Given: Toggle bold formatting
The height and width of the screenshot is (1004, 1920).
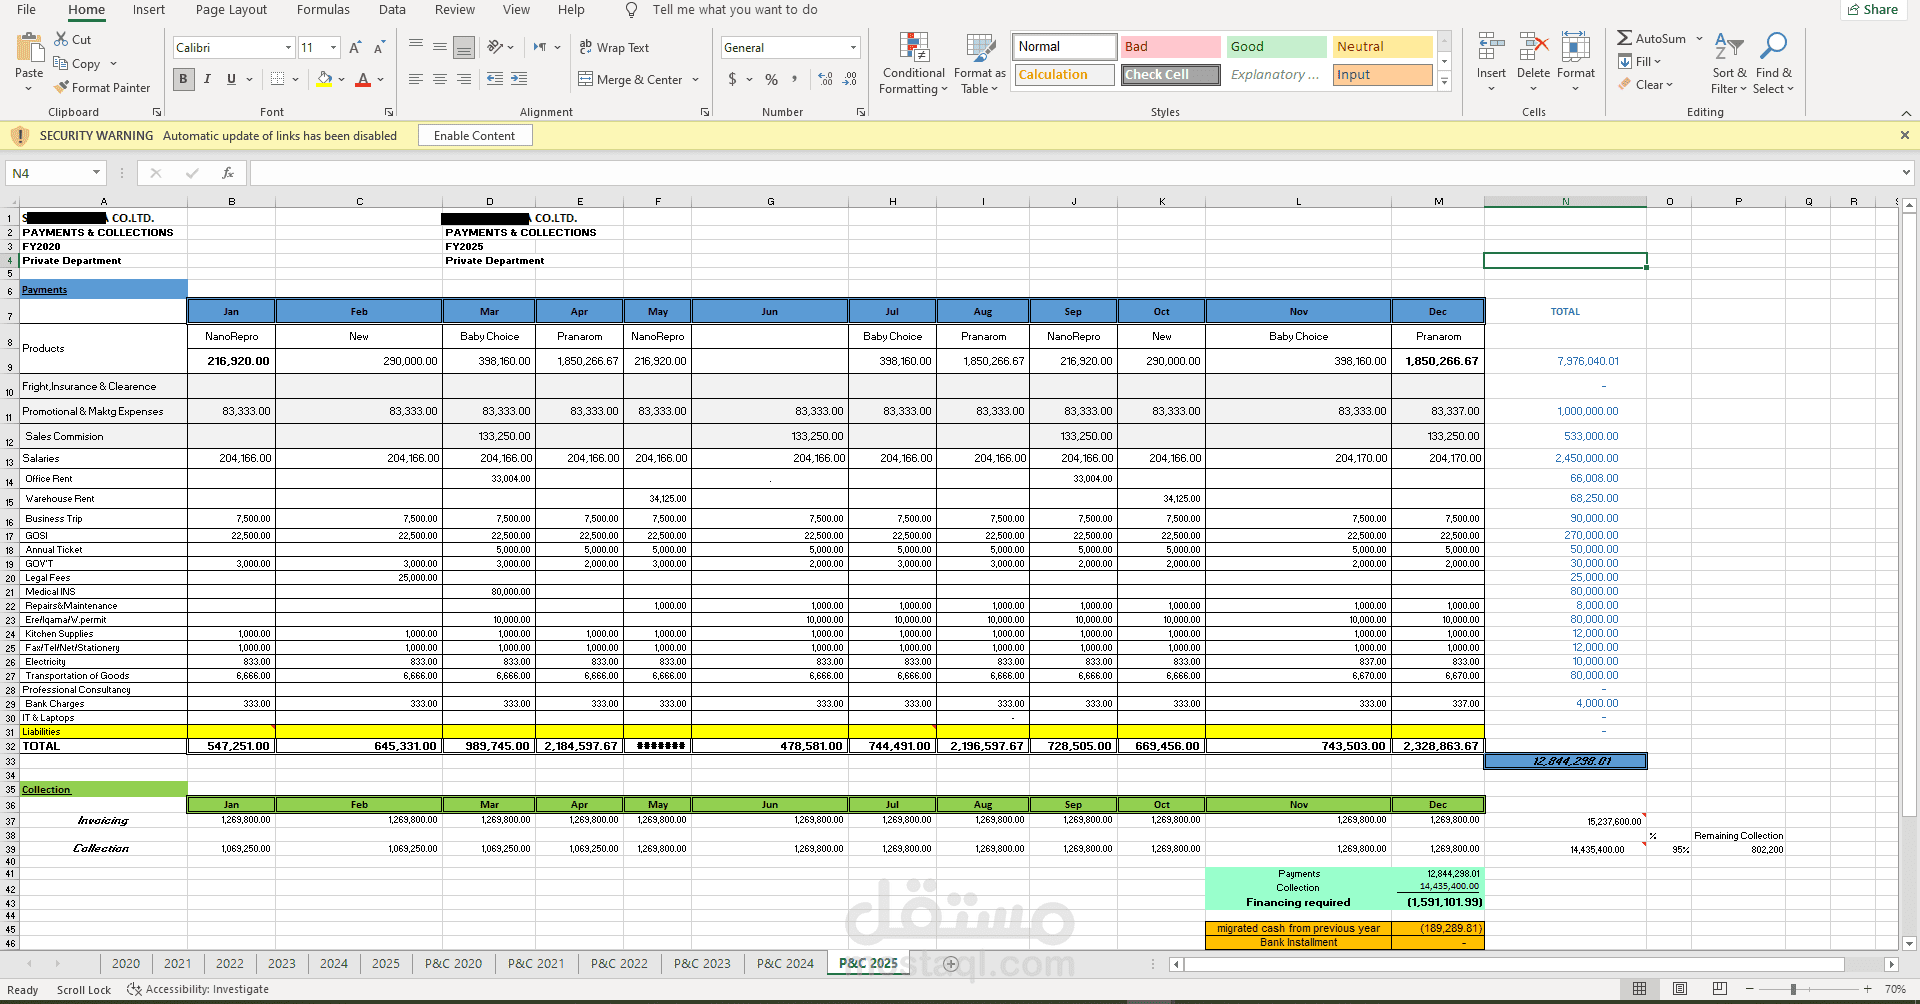Looking at the screenshot, I should click(x=183, y=79).
